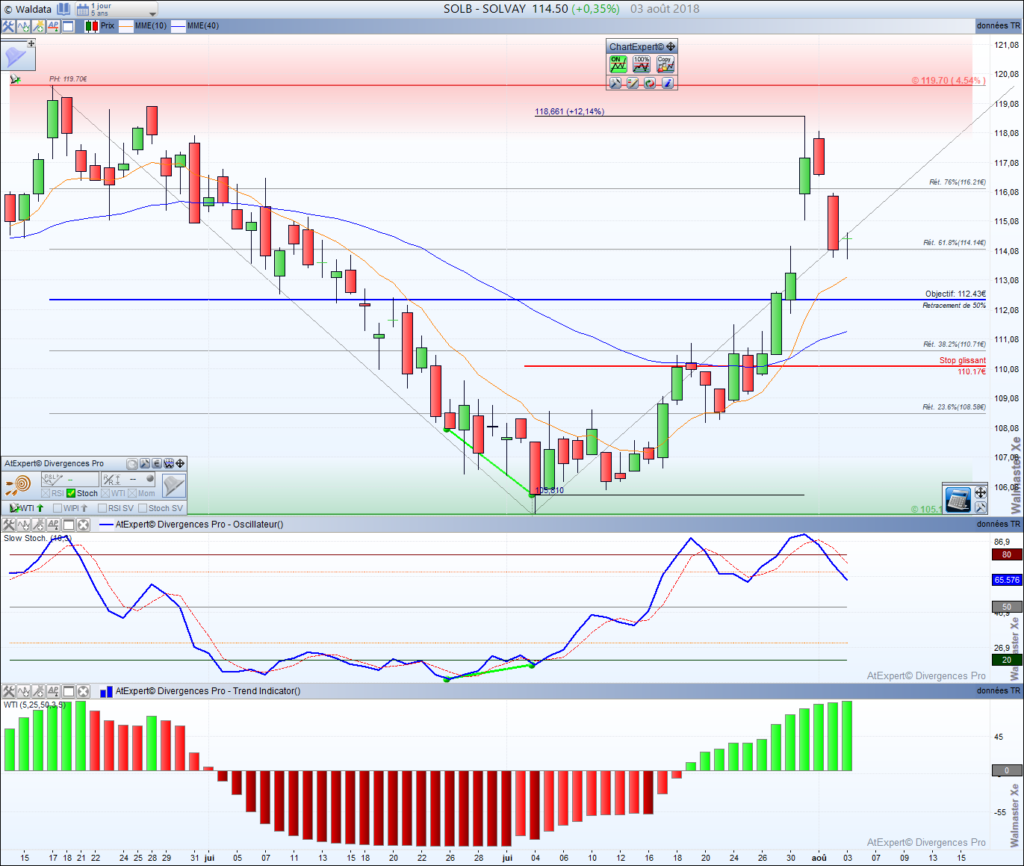The image size is (1024, 866).
Task: Toggle the WTI up-arrow option
Action: coord(26,508)
